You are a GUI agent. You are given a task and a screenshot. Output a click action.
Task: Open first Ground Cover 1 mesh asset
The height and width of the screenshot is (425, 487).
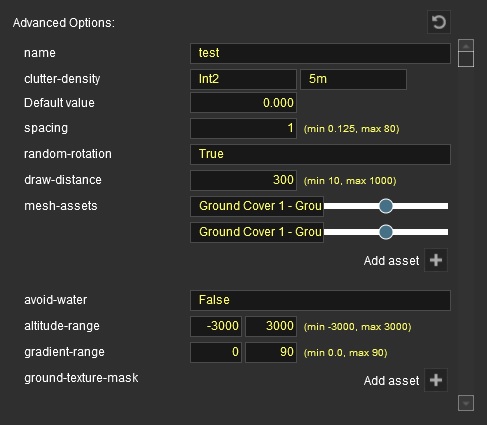[x=257, y=206]
